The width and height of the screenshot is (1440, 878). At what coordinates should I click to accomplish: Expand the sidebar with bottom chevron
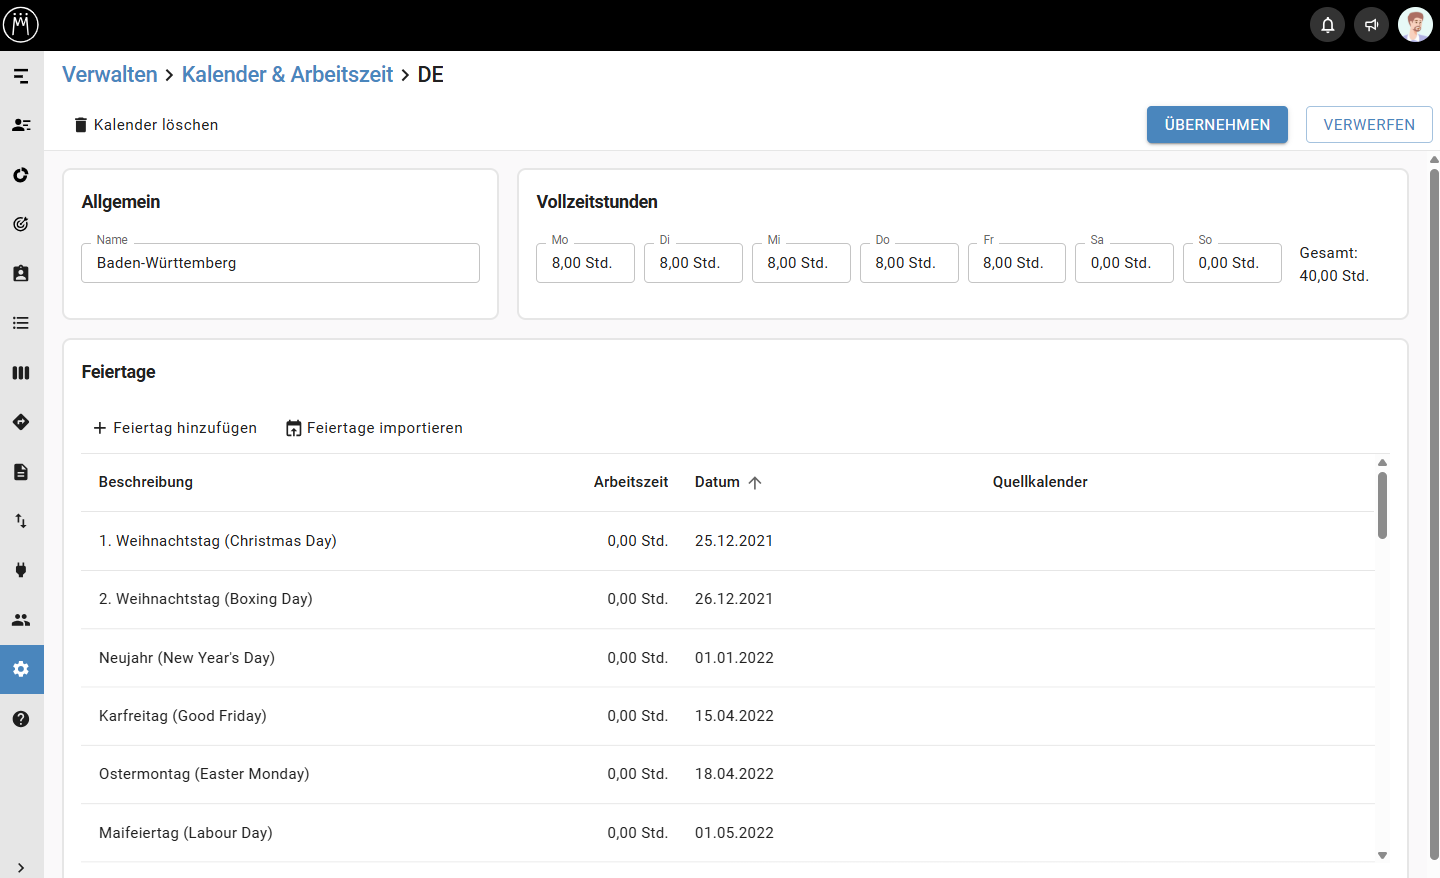(21, 868)
